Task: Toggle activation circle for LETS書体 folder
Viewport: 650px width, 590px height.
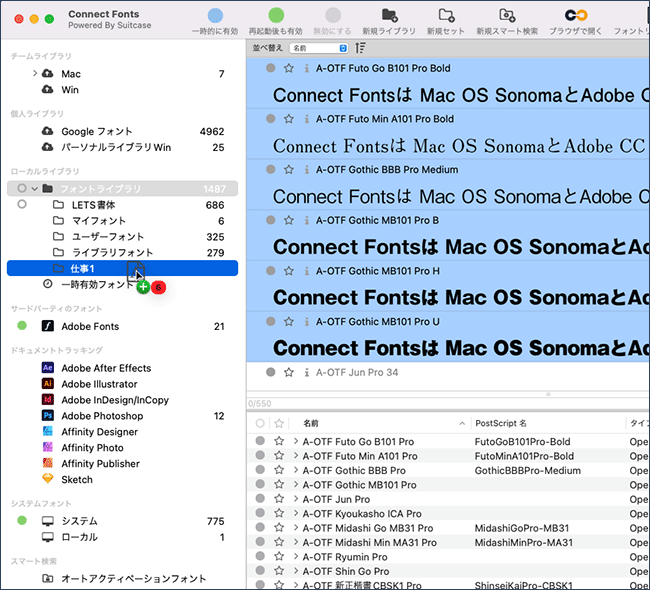Action: pos(22,205)
